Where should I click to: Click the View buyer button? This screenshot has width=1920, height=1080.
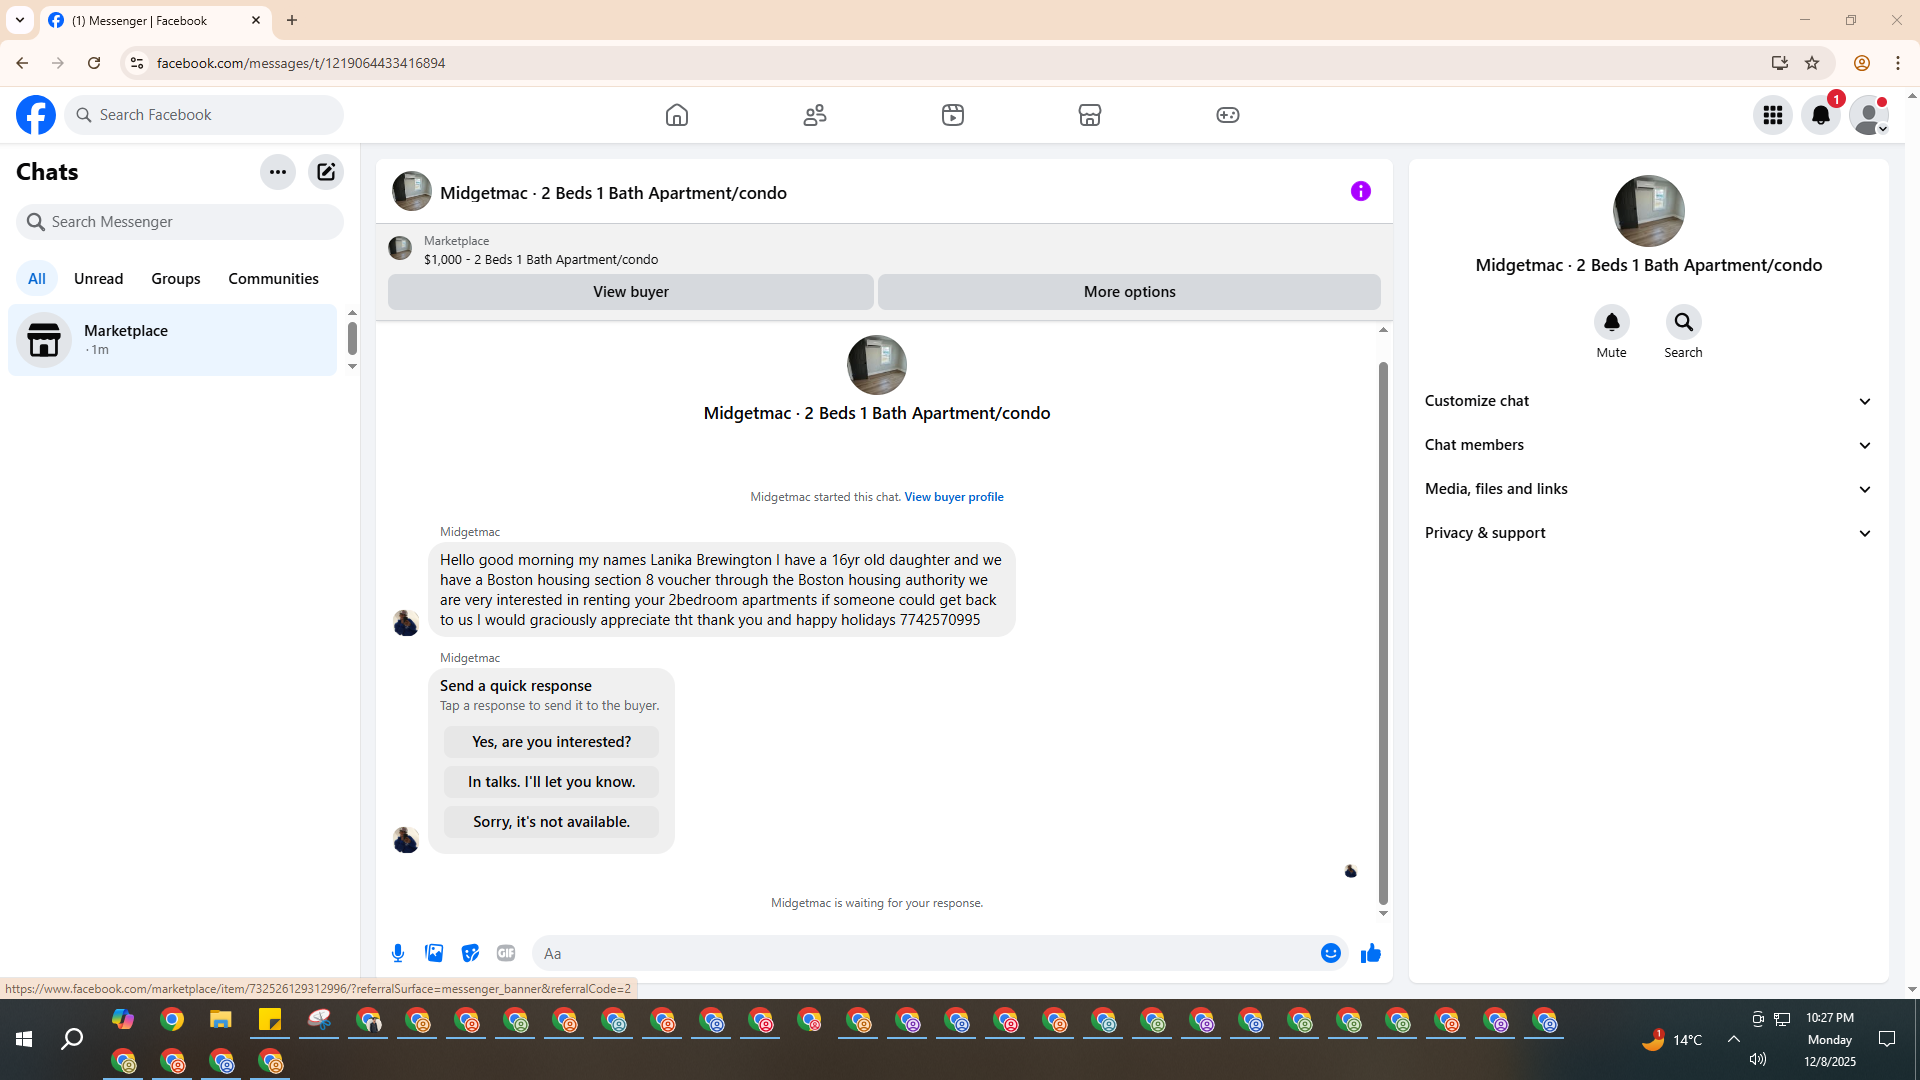point(631,292)
